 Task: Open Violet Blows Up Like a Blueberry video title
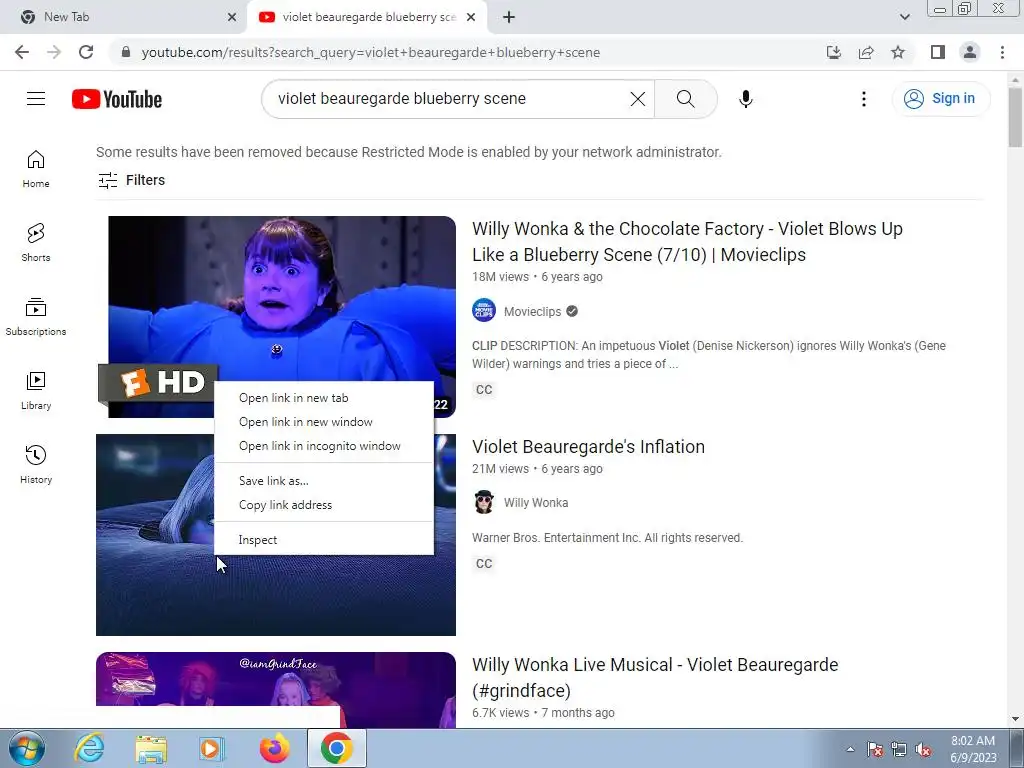(687, 242)
